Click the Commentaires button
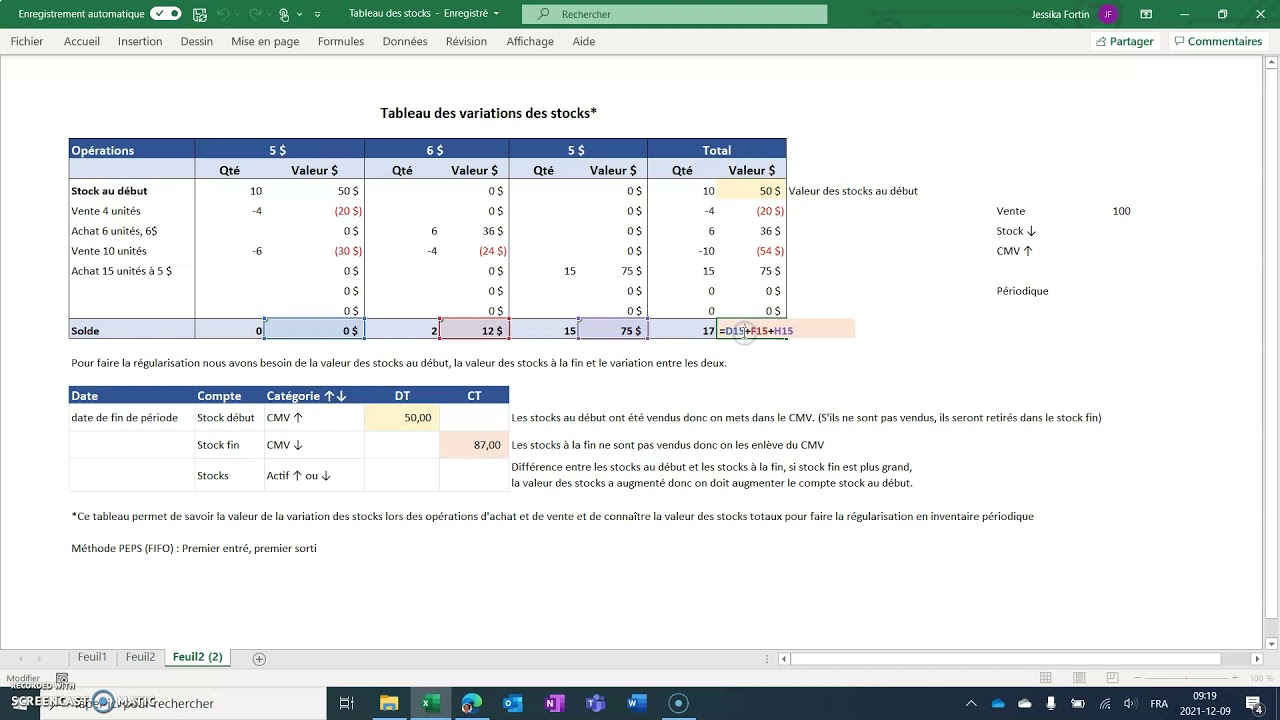 point(1218,41)
